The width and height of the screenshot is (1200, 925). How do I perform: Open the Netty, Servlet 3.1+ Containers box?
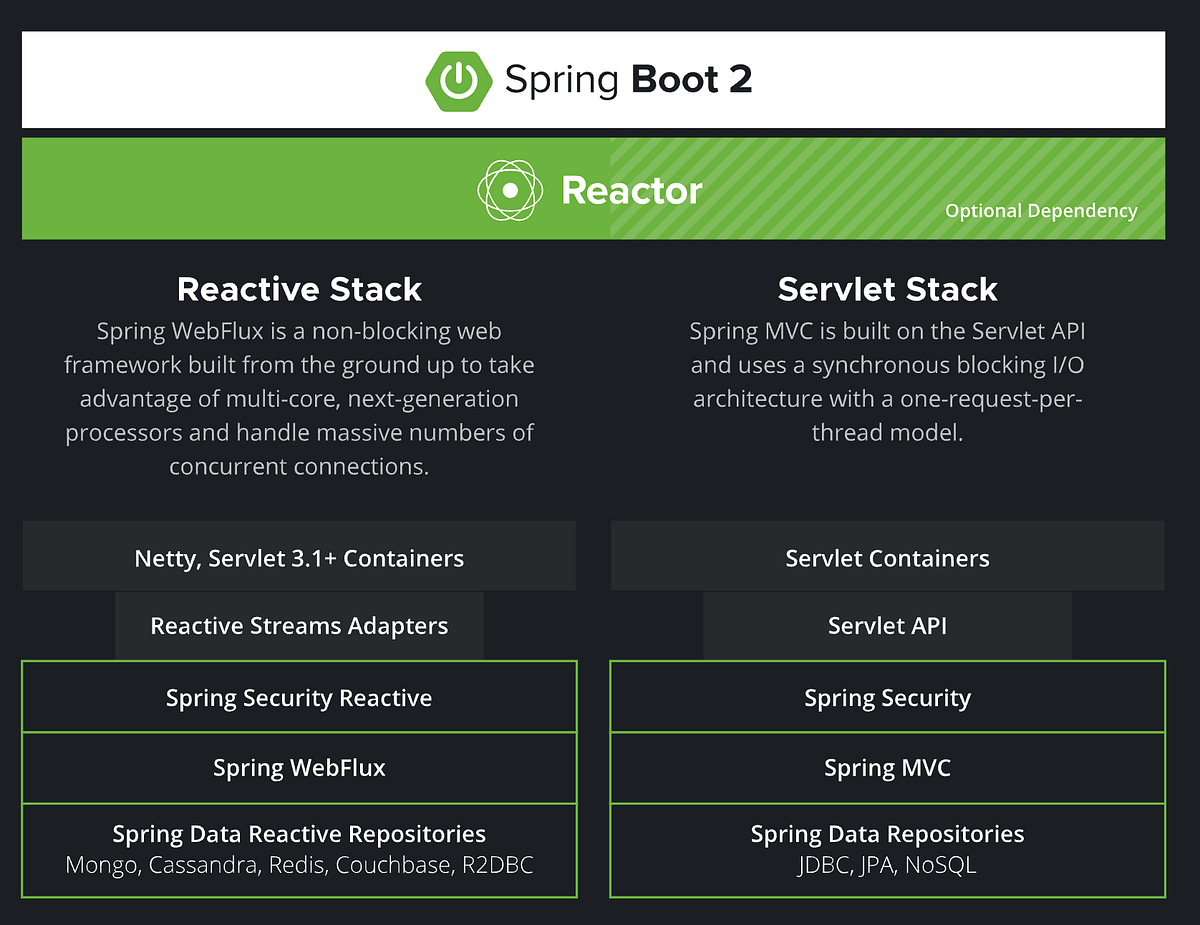(x=298, y=557)
